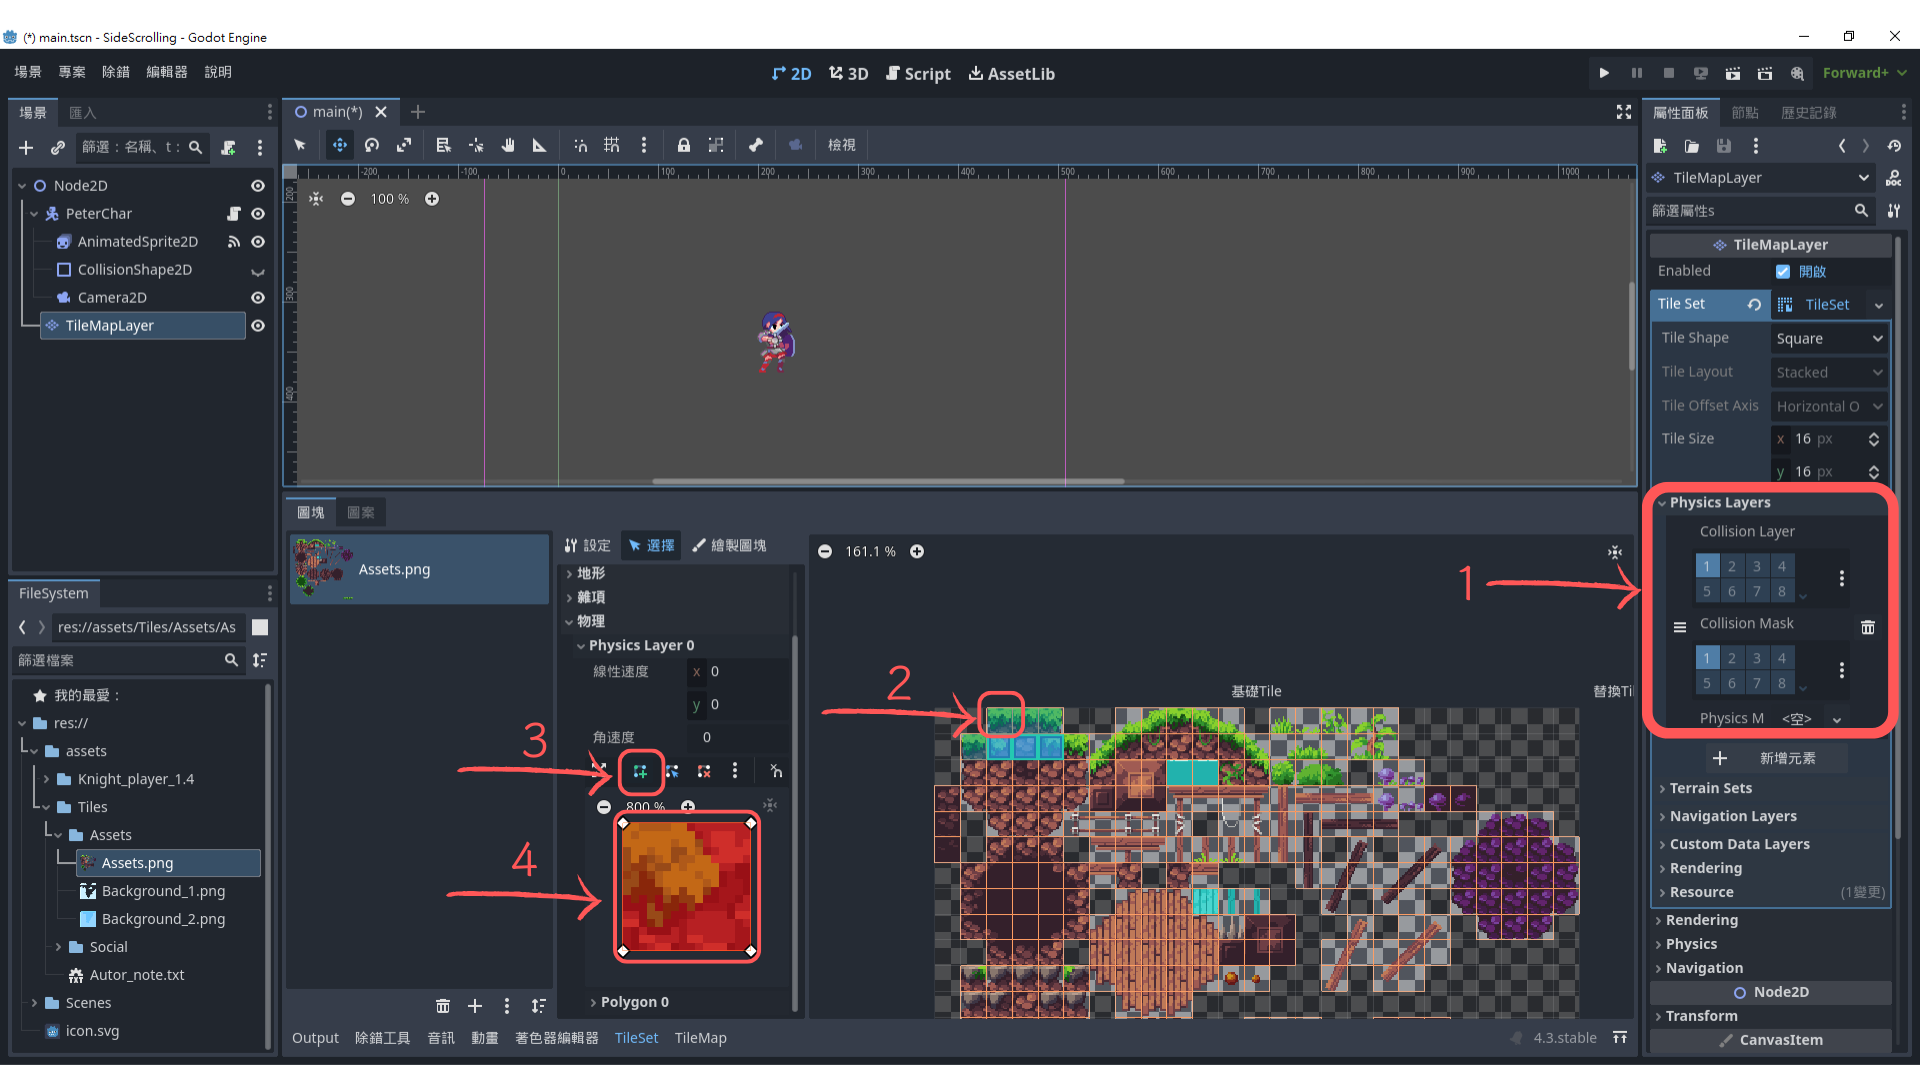Toggle visibility of PeterChar node
This screenshot has height=1080, width=1920.
[258, 214]
